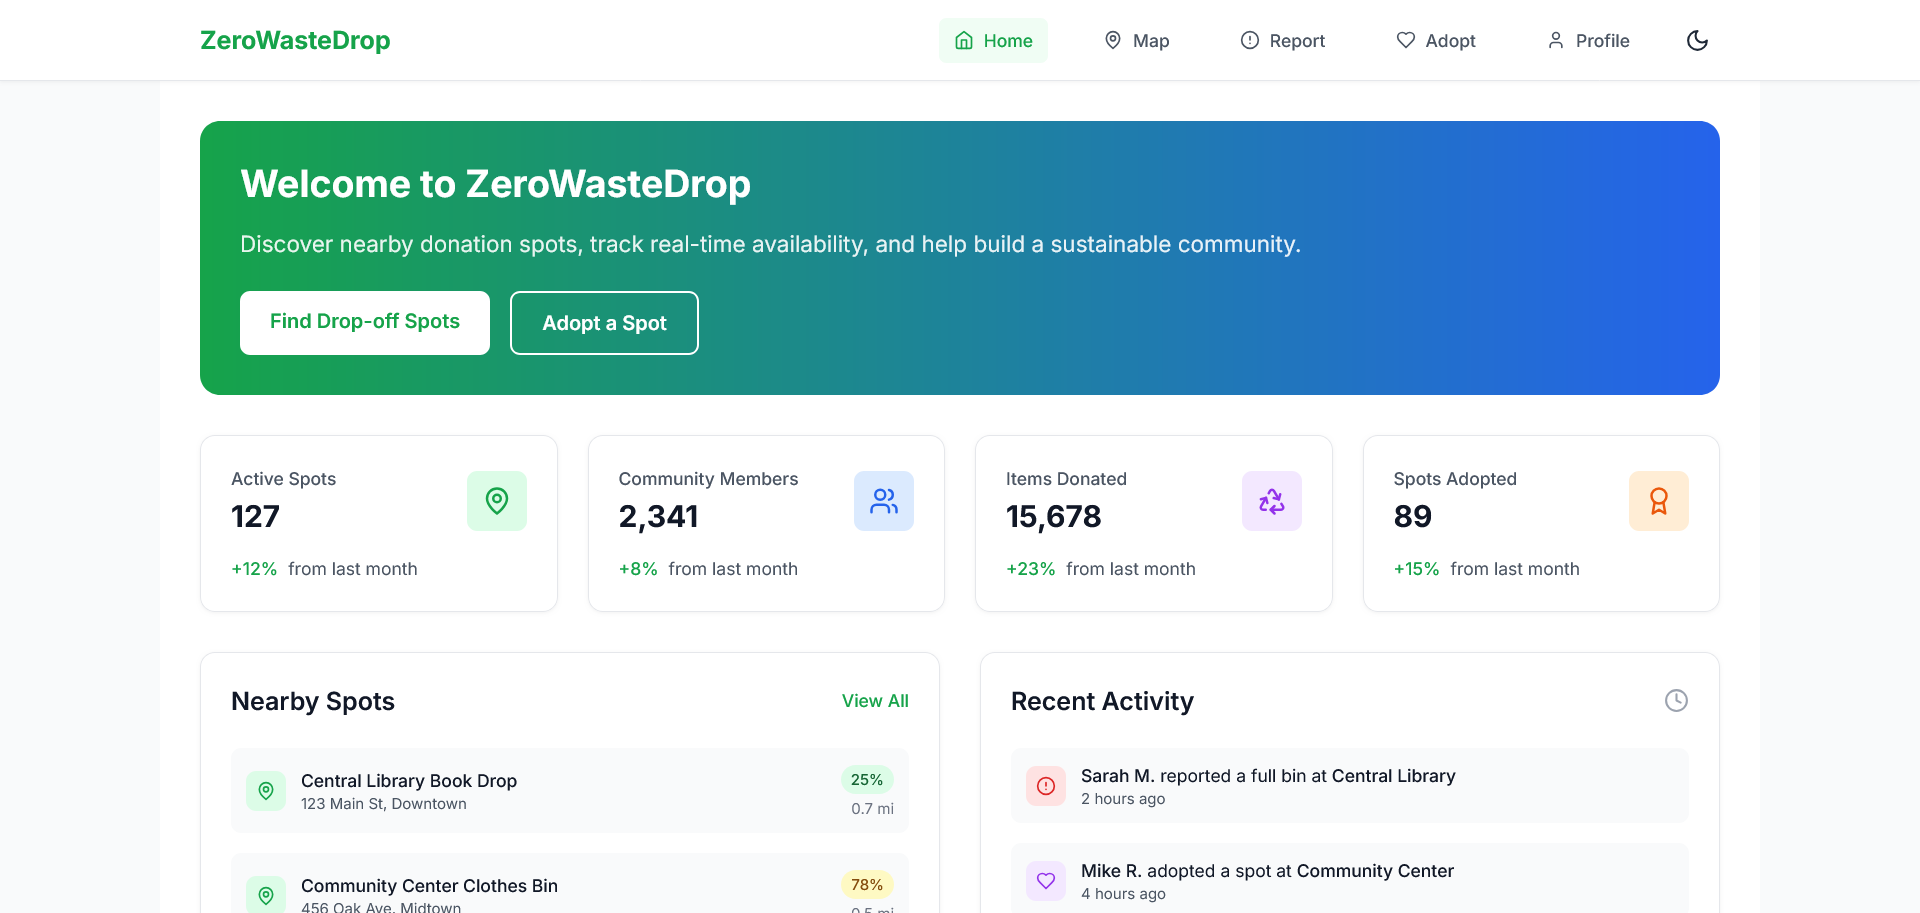Click the Community Members people icon
Screen dimensions: 1920x913
(x=884, y=501)
